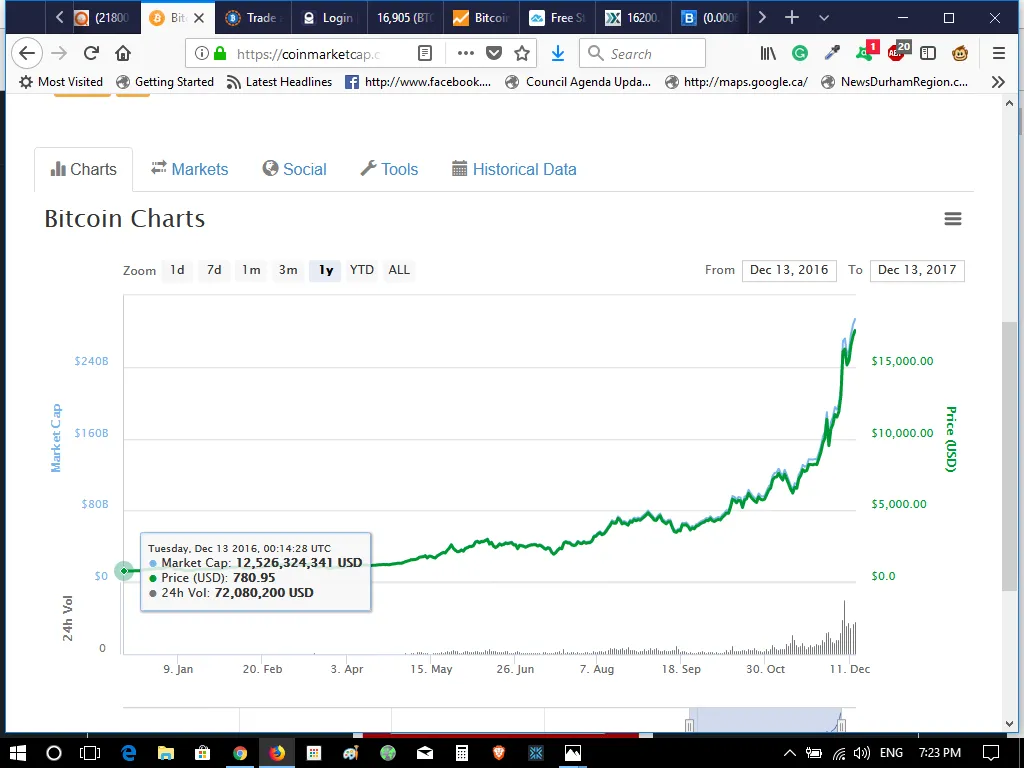Viewport: 1024px width, 768px height.
Task: Switch to the 16200 tab
Action: (x=633, y=18)
